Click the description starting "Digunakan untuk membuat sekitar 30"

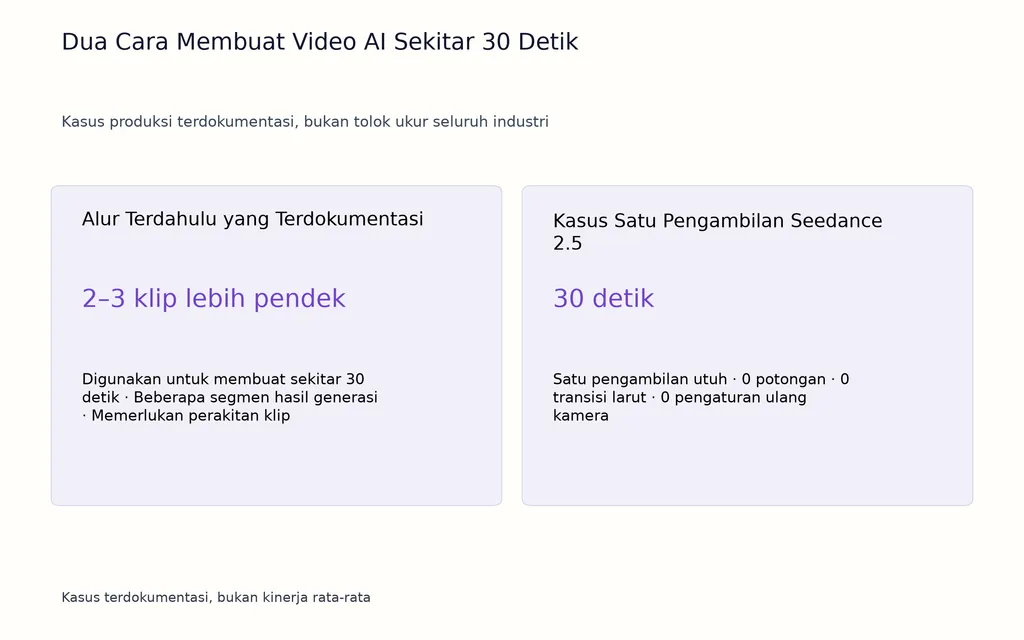click(x=230, y=397)
